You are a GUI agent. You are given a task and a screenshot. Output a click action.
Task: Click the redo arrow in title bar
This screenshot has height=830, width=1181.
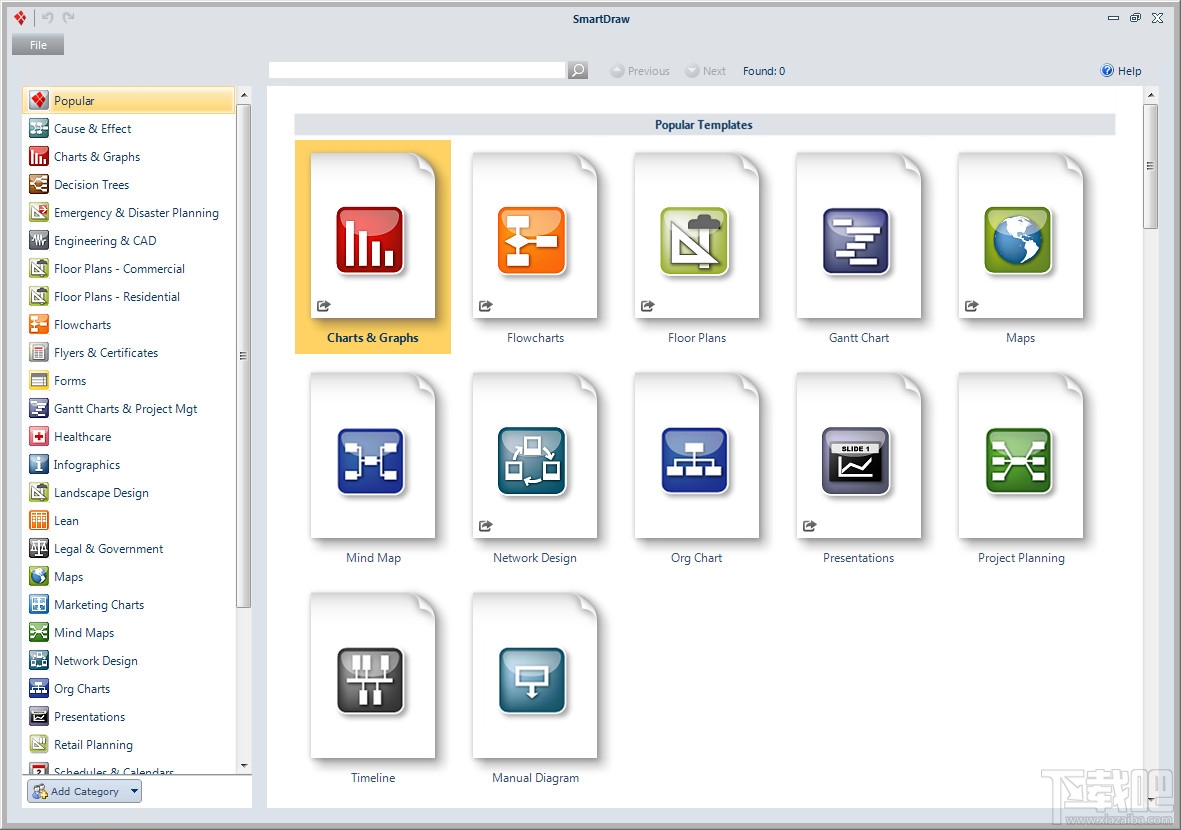69,17
